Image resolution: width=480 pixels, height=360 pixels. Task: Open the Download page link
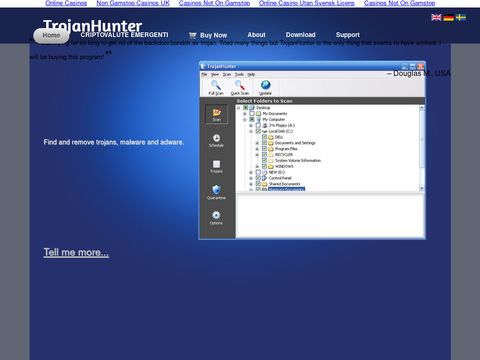300,35
